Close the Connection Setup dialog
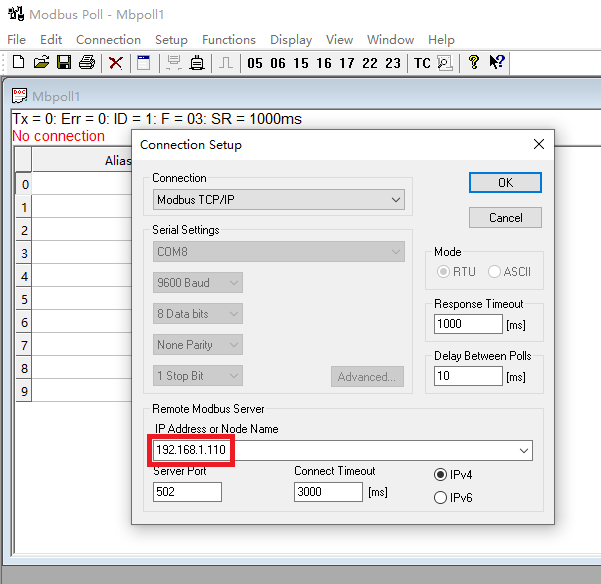The height and width of the screenshot is (584, 601). point(539,145)
